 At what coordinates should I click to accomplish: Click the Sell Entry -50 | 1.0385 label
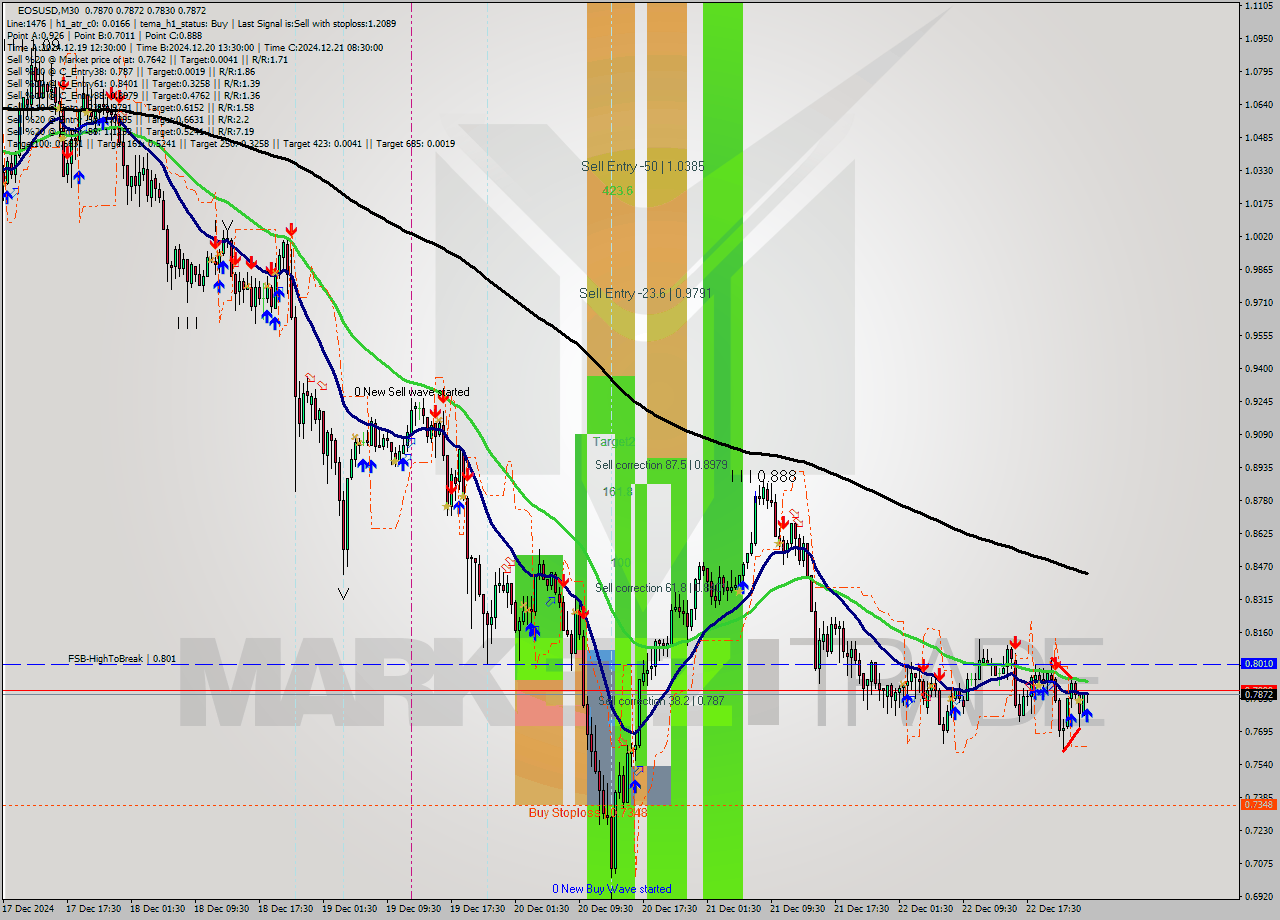point(643,166)
